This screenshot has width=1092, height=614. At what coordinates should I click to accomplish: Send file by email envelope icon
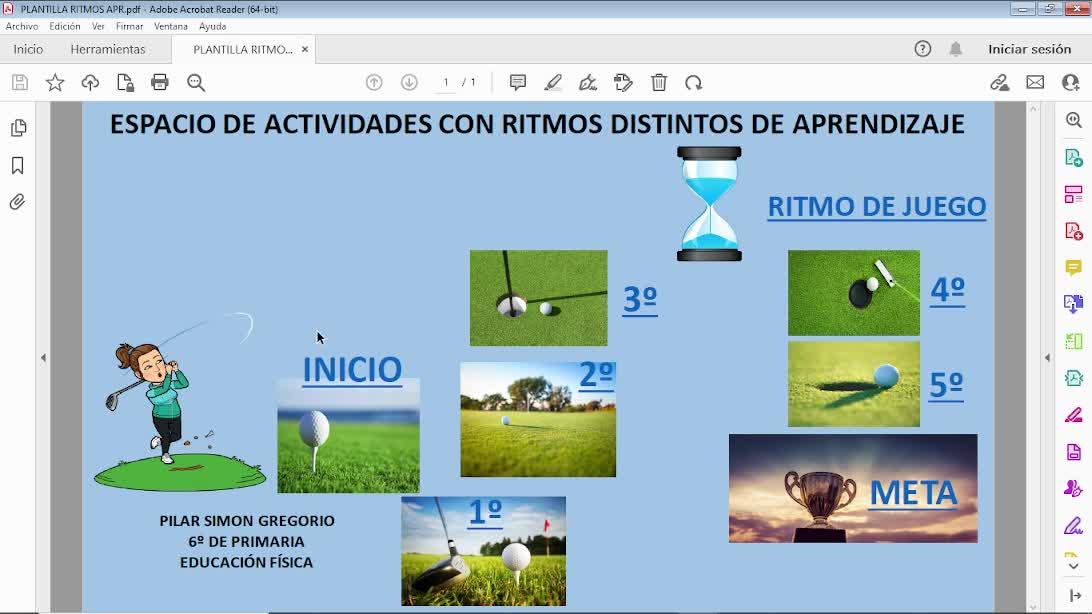coord(1035,83)
